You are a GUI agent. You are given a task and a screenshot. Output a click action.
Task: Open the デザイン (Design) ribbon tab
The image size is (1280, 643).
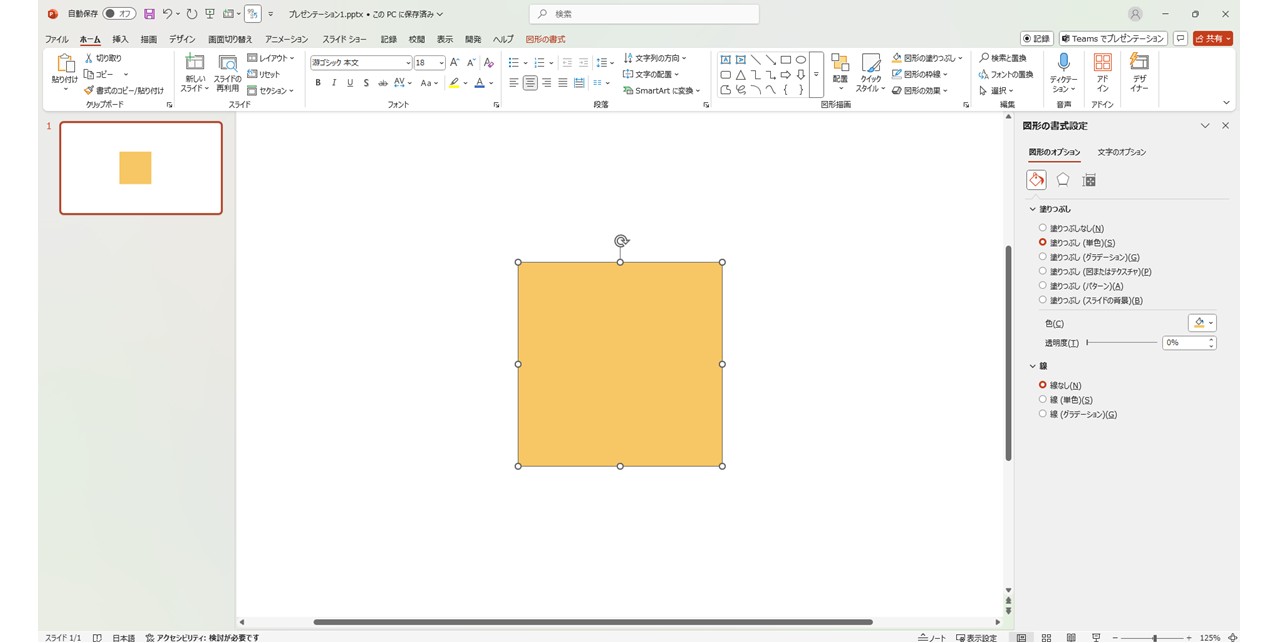(x=182, y=39)
